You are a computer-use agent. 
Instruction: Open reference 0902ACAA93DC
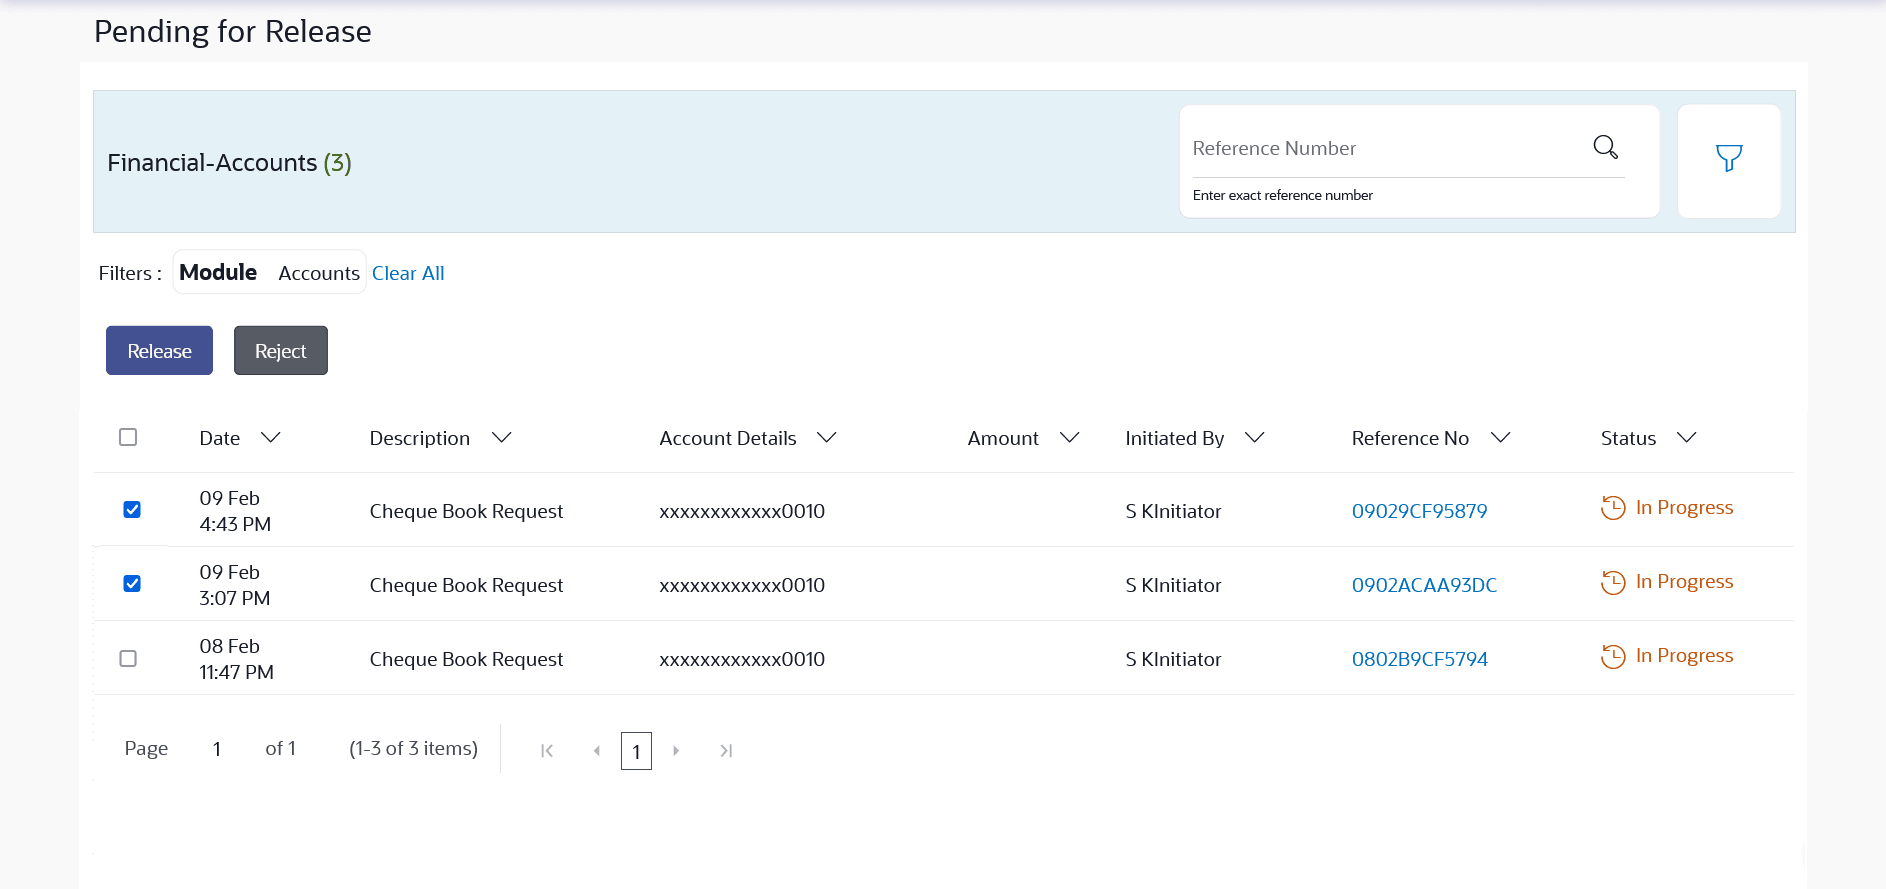pyautogui.click(x=1424, y=585)
